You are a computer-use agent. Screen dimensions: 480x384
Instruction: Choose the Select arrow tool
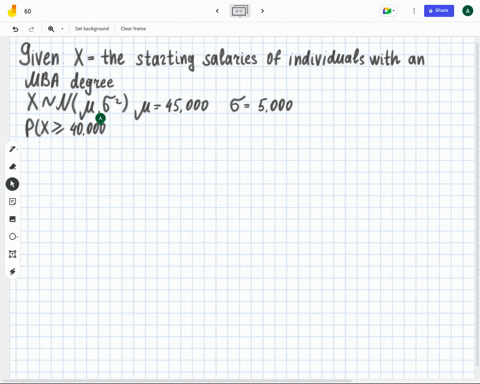(x=12, y=184)
